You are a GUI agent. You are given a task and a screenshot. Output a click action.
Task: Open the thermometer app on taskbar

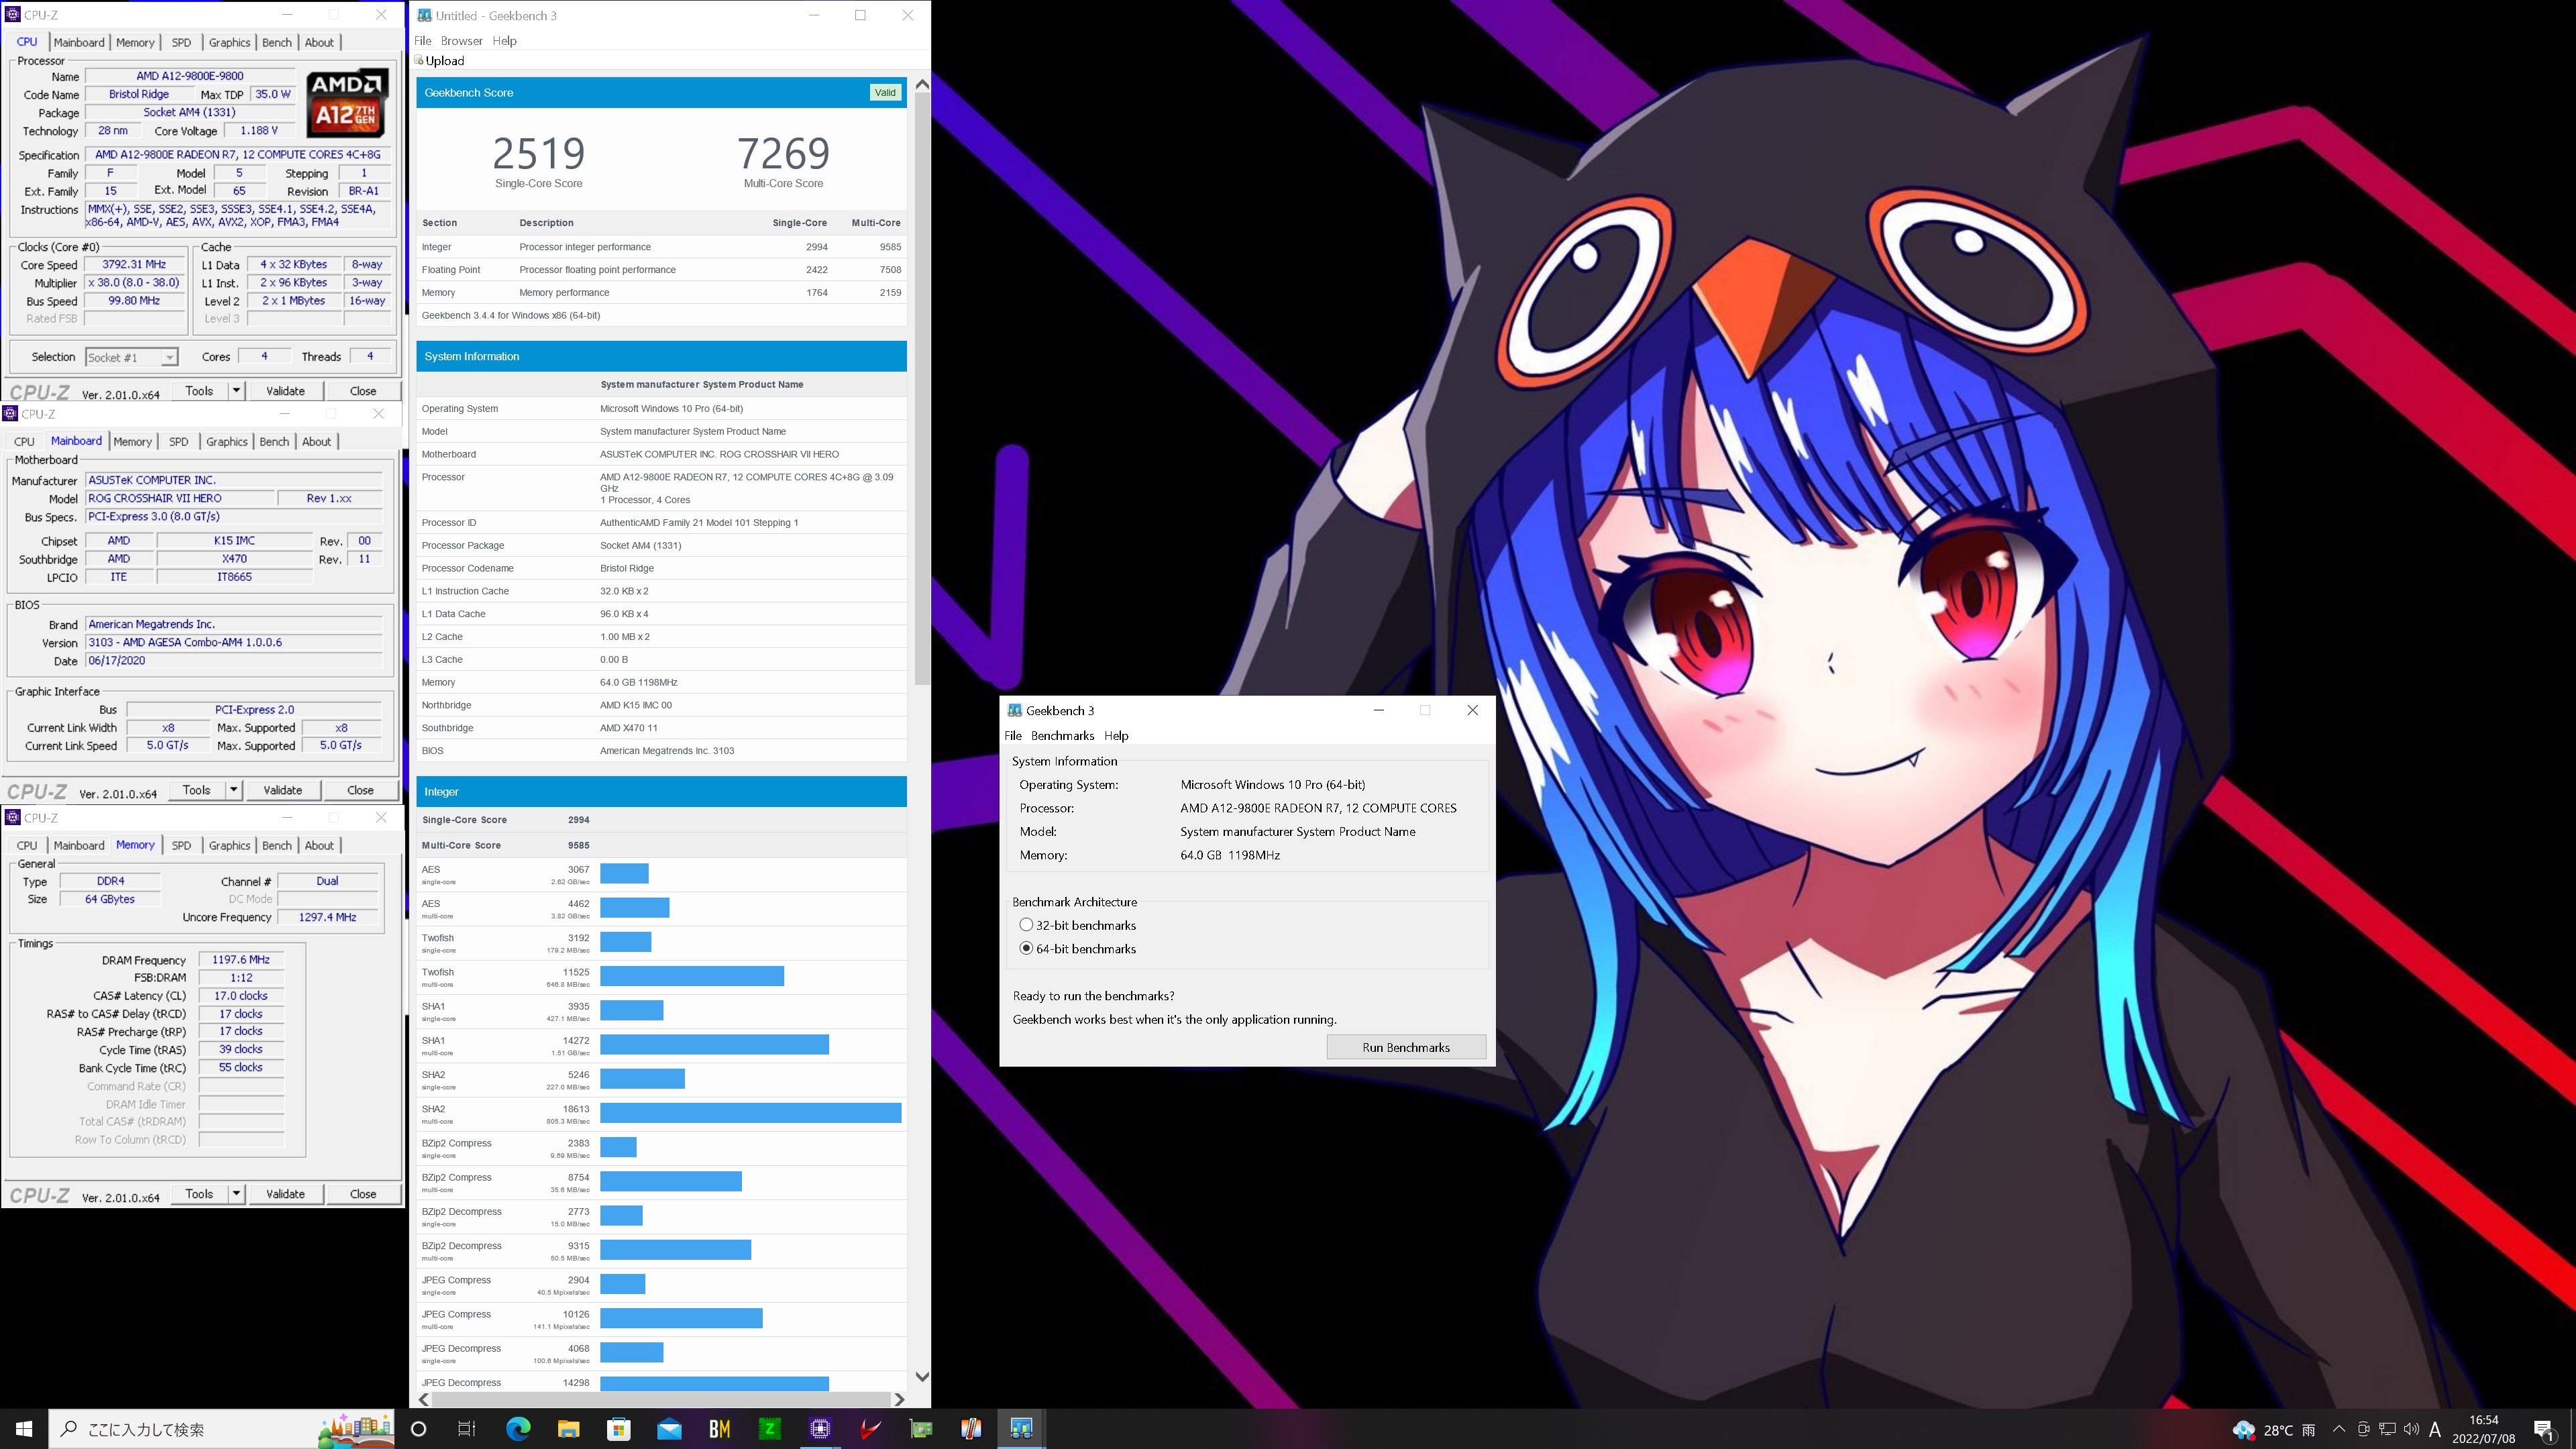click(x=971, y=1429)
